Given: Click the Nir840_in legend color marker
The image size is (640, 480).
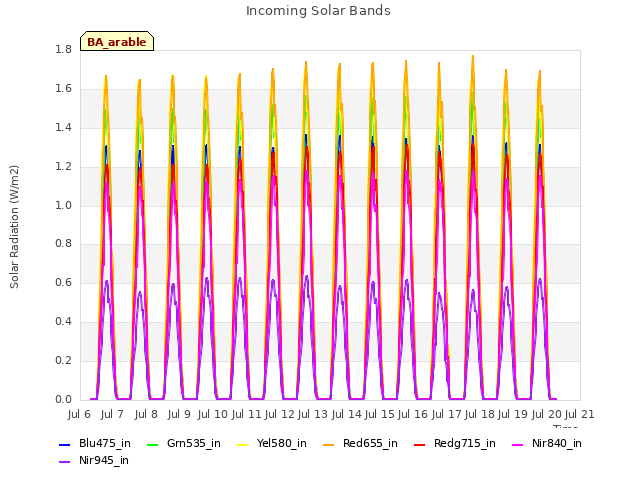Looking at the screenshot, I should (518, 444).
